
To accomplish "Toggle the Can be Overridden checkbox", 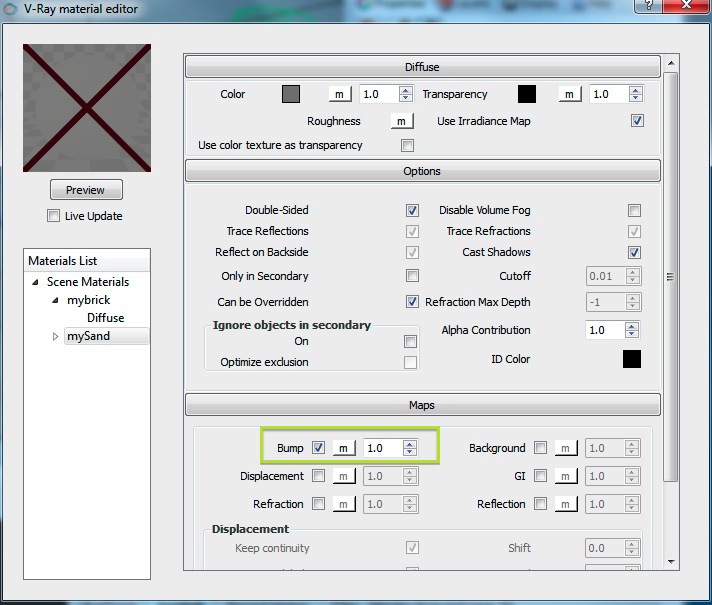I will pyautogui.click(x=412, y=302).
